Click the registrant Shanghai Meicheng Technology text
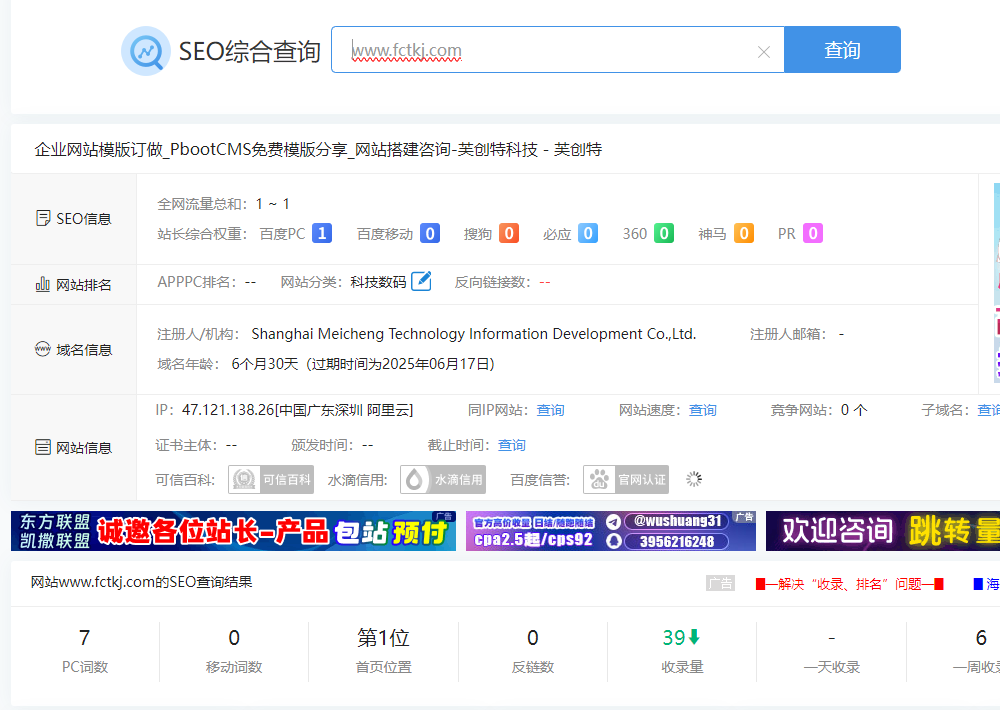Image resolution: width=1000 pixels, height=710 pixels. coord(473,334)
